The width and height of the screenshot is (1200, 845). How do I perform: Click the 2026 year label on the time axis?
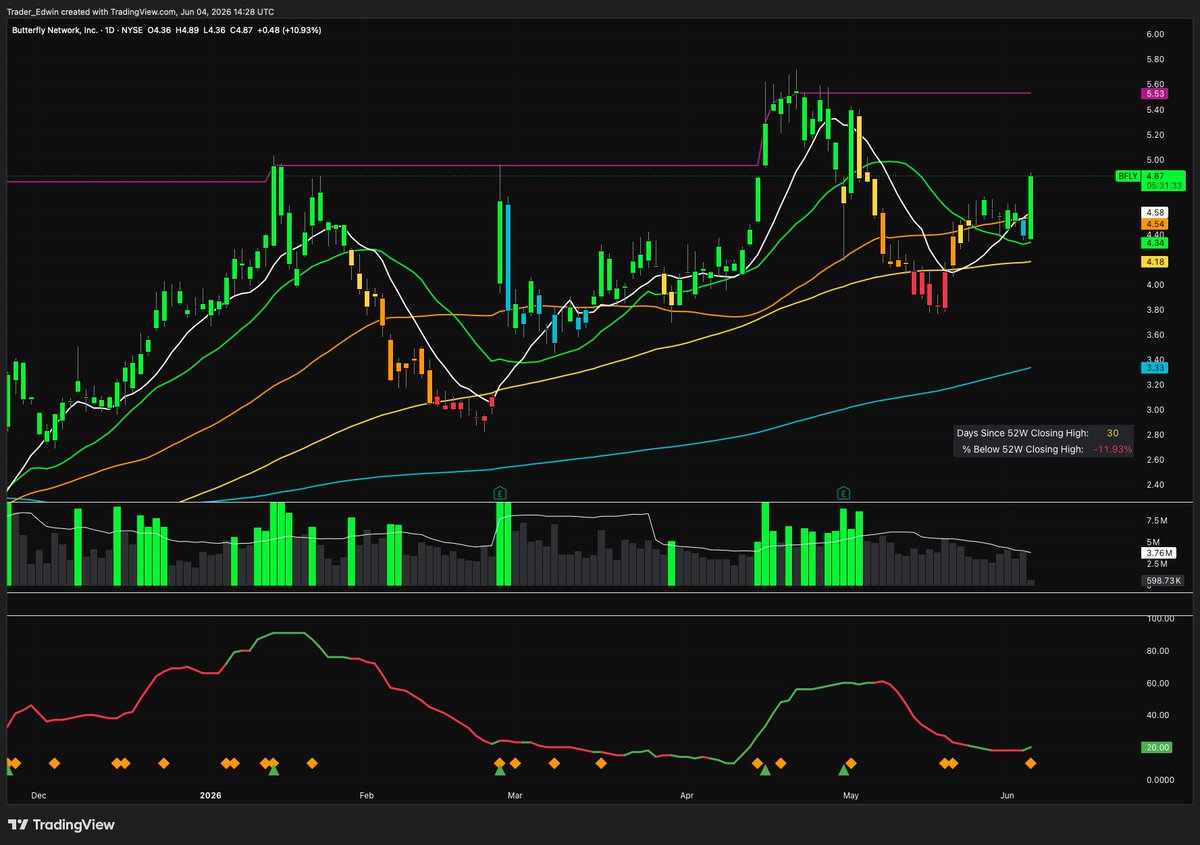210,796
